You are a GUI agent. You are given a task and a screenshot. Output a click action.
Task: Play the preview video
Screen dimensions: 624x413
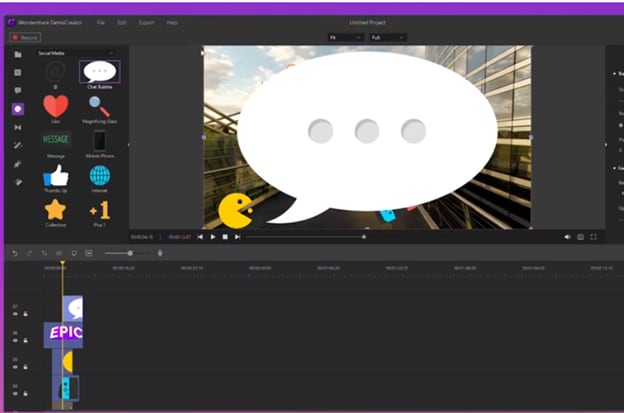[213, 237]
